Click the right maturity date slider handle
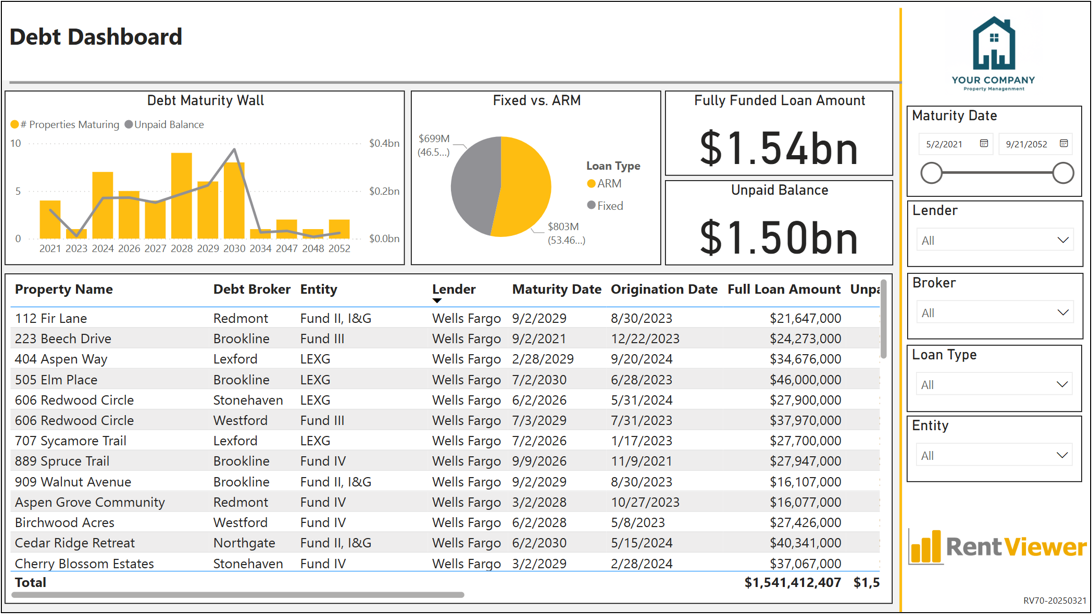The width and height of the screenshot is (1092, 614). pos(1063,173)
